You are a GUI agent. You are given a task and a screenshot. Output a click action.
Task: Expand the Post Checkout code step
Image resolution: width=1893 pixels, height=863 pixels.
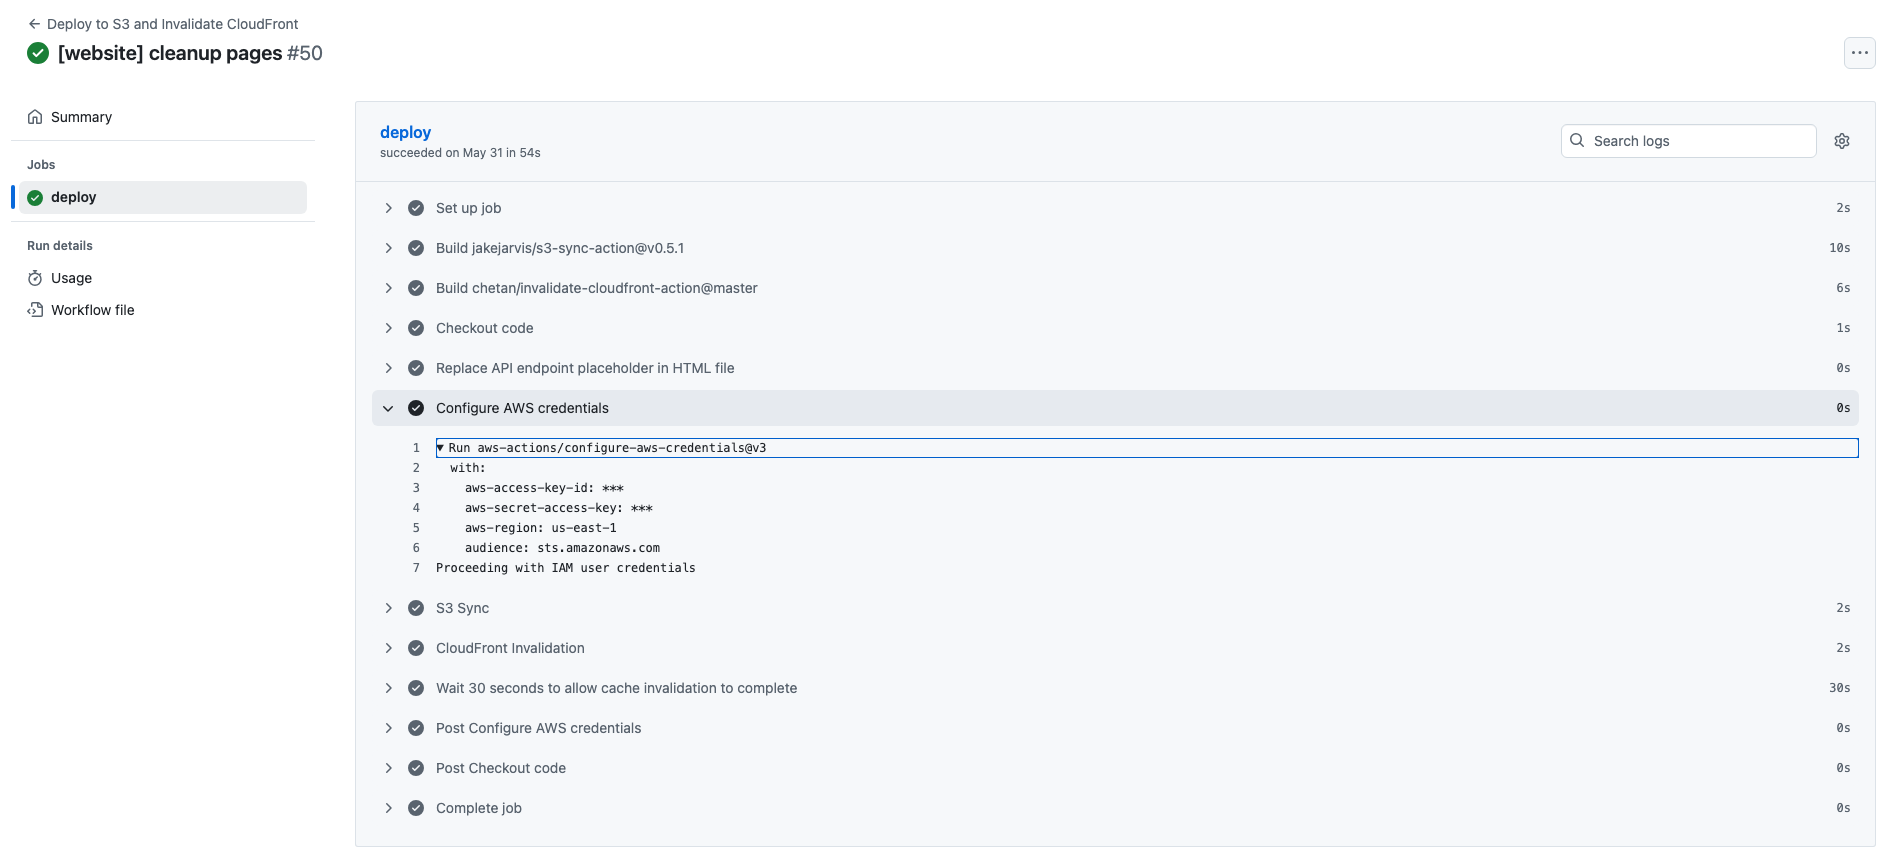1115,768
